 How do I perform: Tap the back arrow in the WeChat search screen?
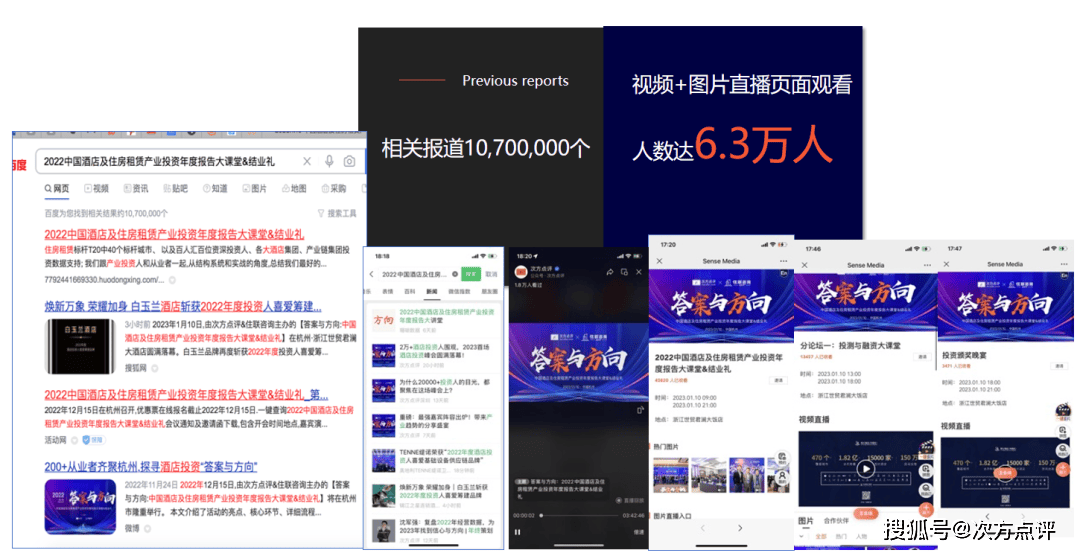point(371,274)
